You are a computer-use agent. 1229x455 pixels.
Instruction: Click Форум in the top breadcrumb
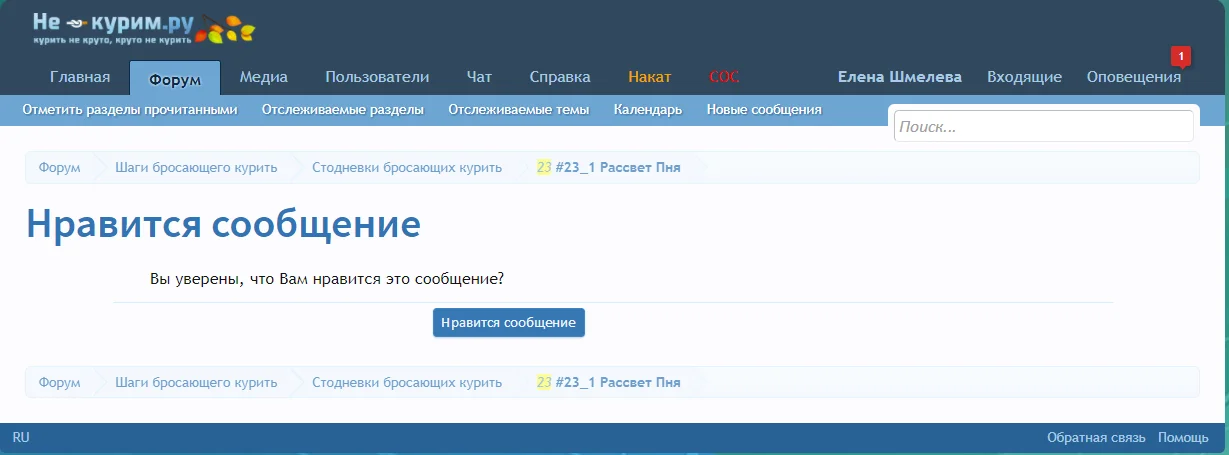tap(59, 167)
